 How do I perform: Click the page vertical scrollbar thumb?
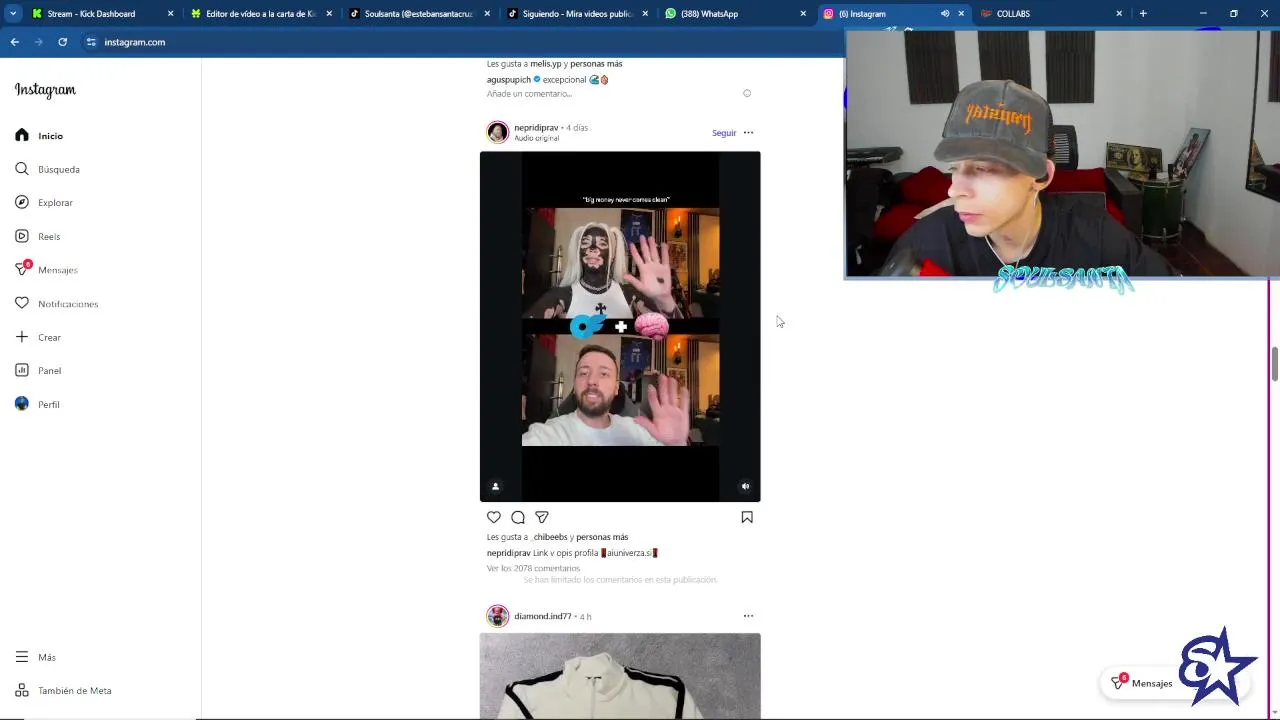pyautogui.click(x=1274, y=364)
